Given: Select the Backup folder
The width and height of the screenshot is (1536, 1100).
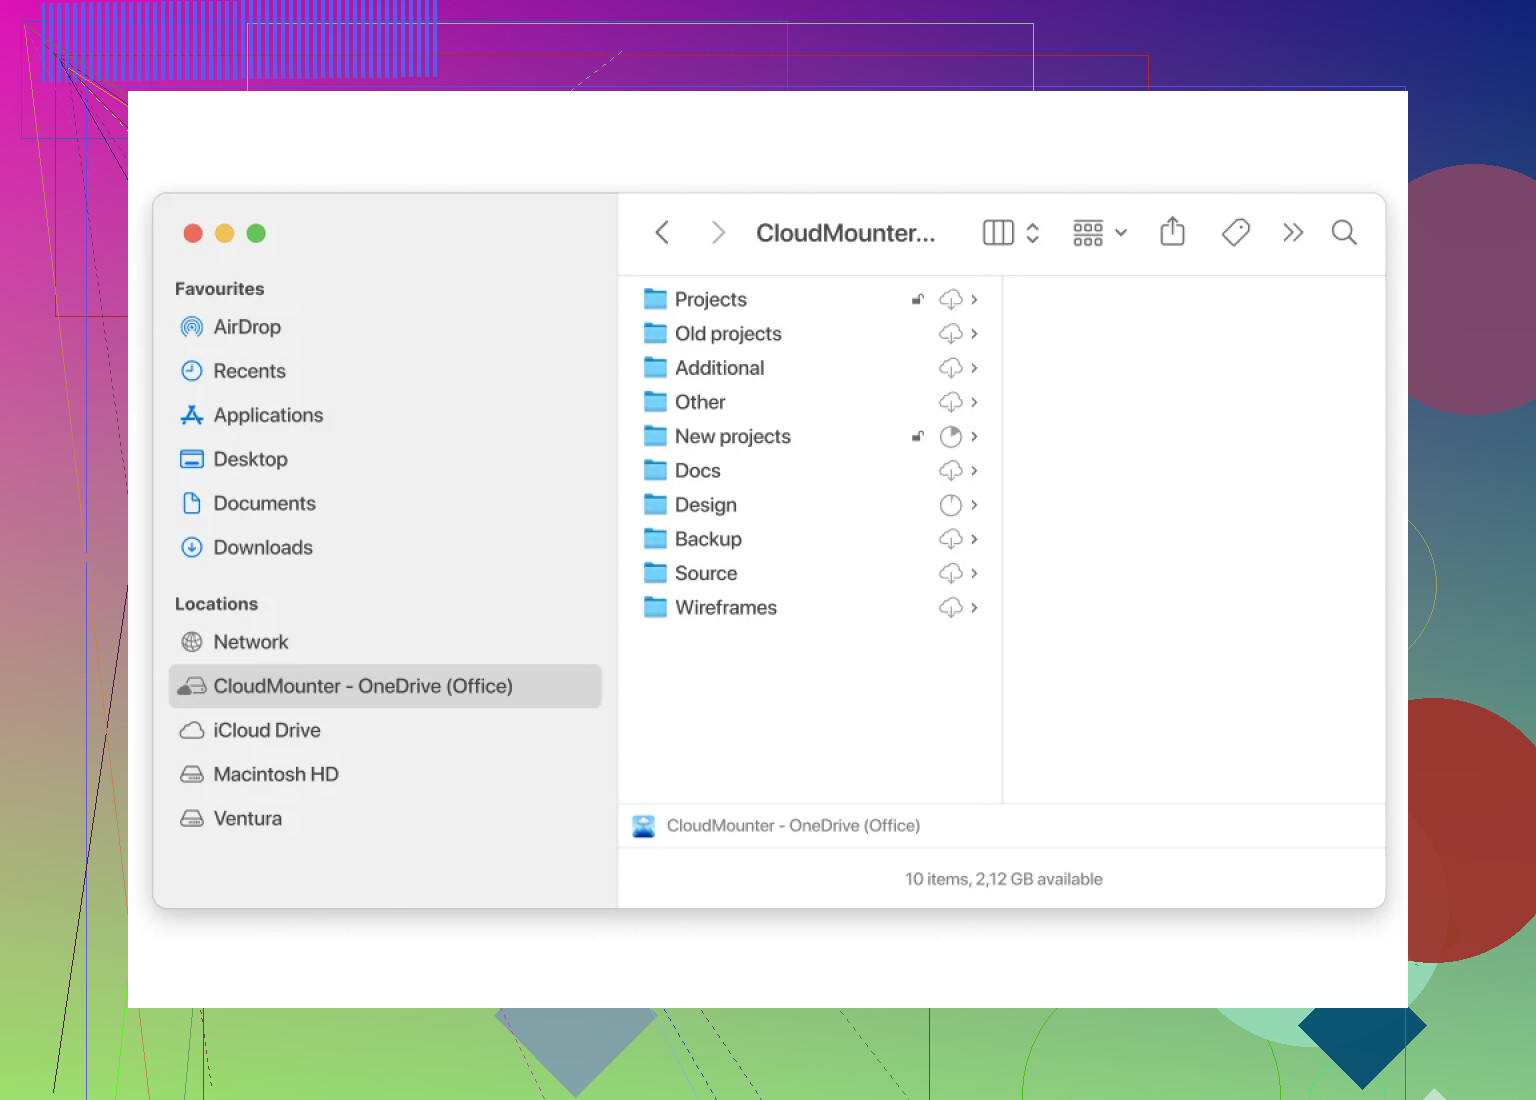Looking at the screenshot, I should (x=810, y=539).
